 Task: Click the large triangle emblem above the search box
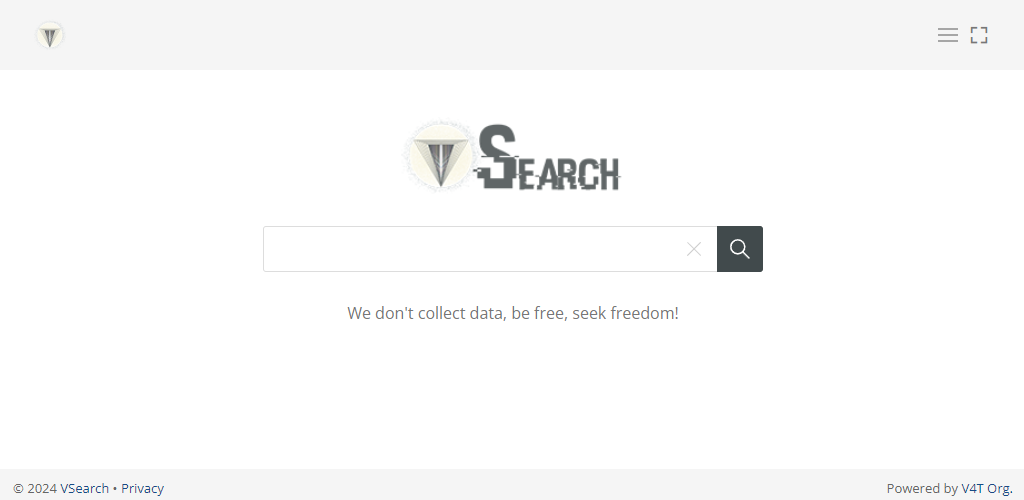coord(440,155)
